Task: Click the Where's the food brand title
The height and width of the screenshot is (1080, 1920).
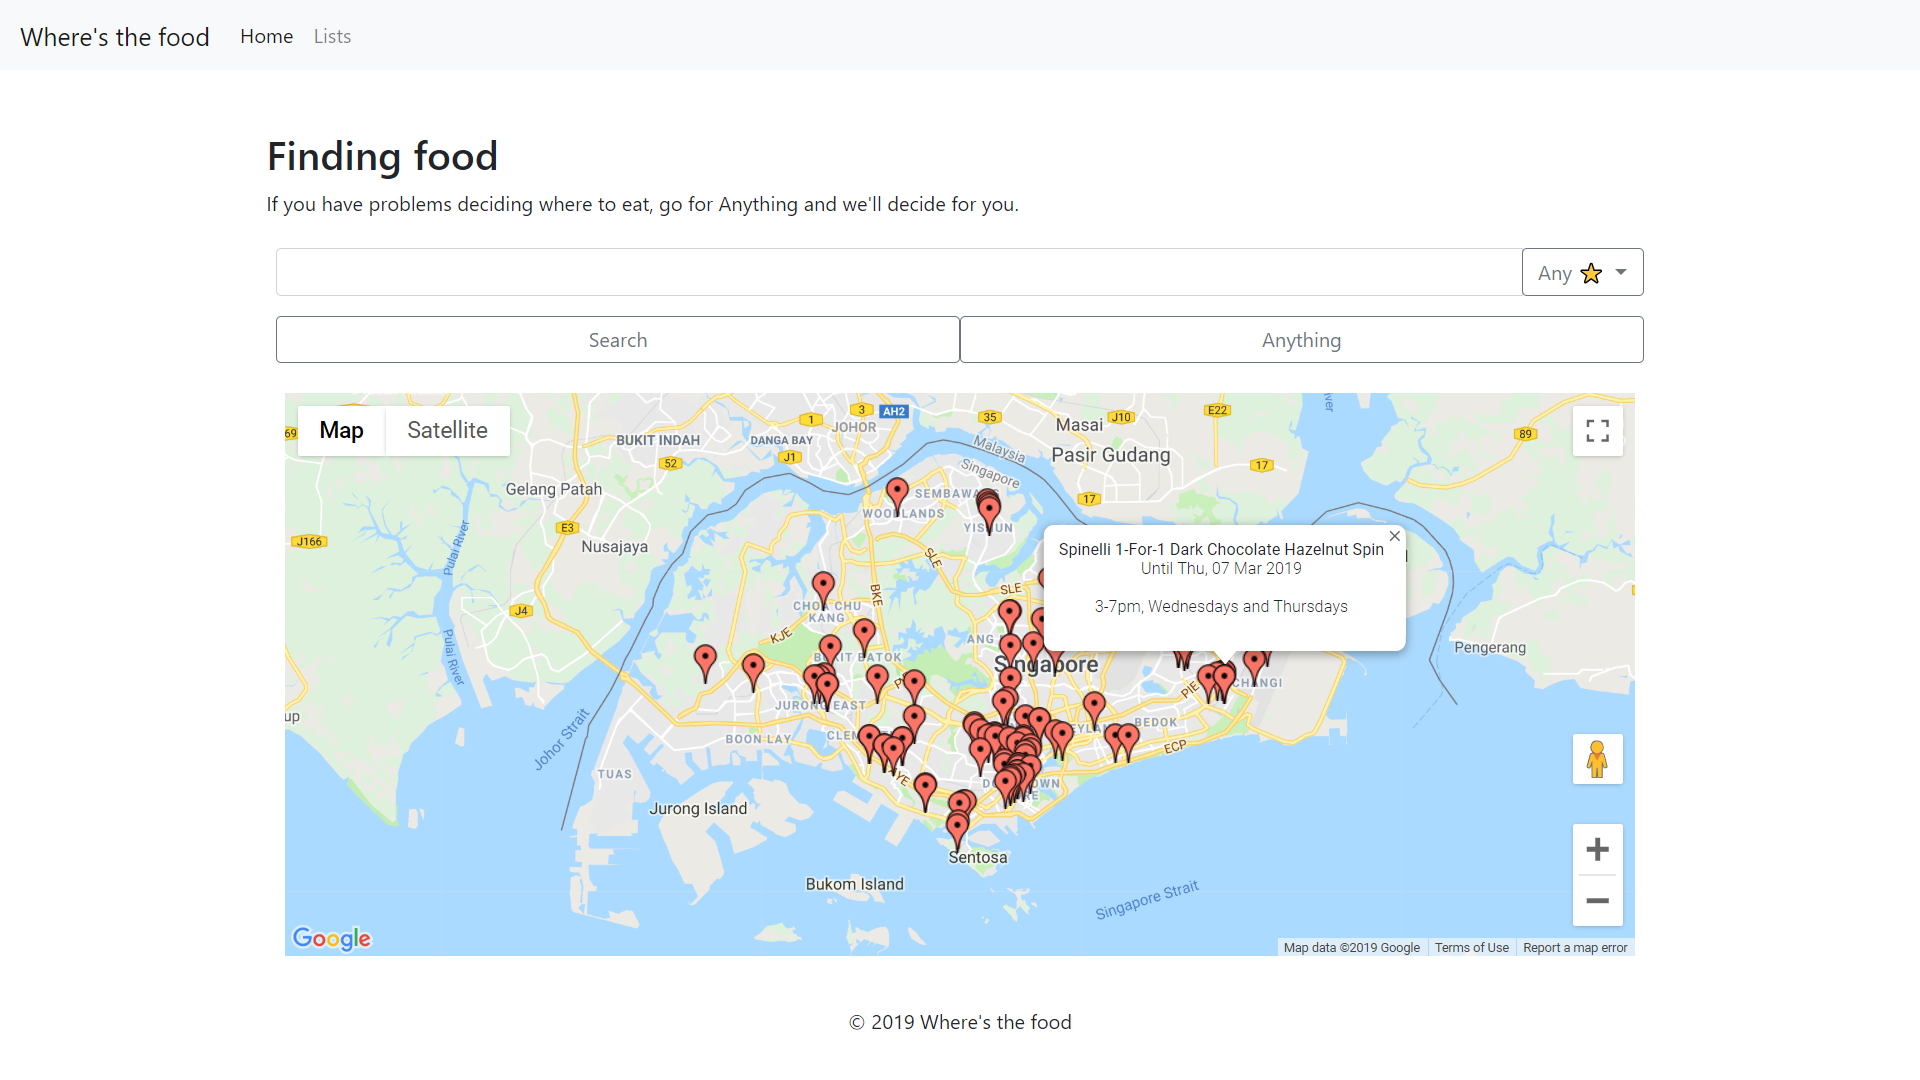Action: point(115,37)
